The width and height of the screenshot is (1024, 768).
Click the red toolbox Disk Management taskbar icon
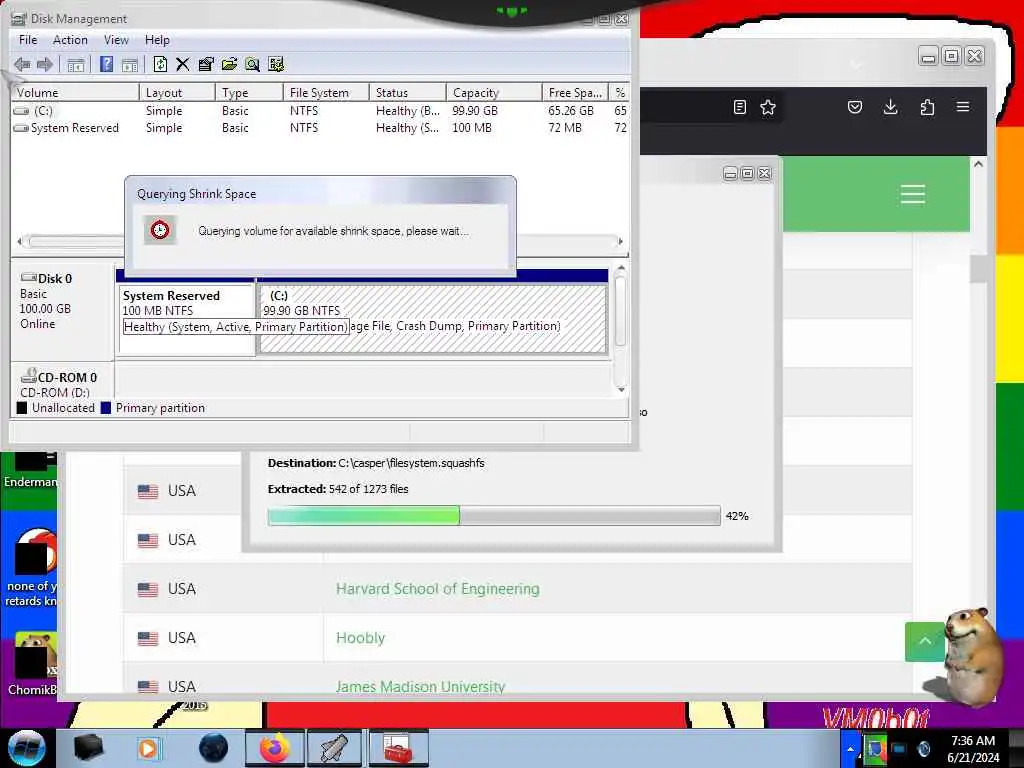397,748
